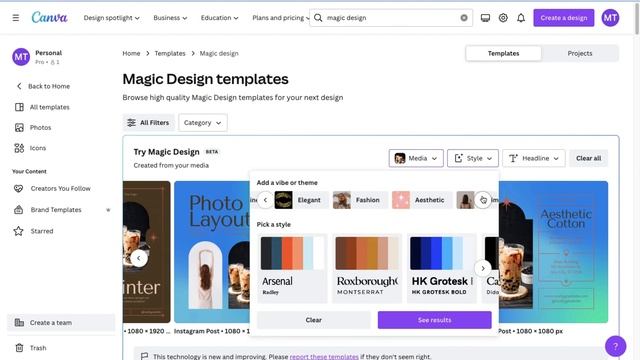Image resolution: width=640 pixels, height=360 pixels.
Task: Expand Brand Templates arrow
Action: click(108, 210)
